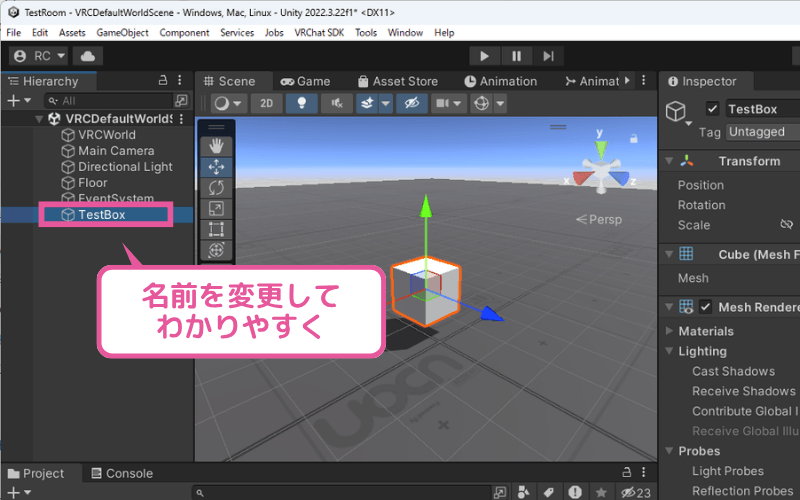Open the File menu

pyautogui.click(x=14, y=33)
